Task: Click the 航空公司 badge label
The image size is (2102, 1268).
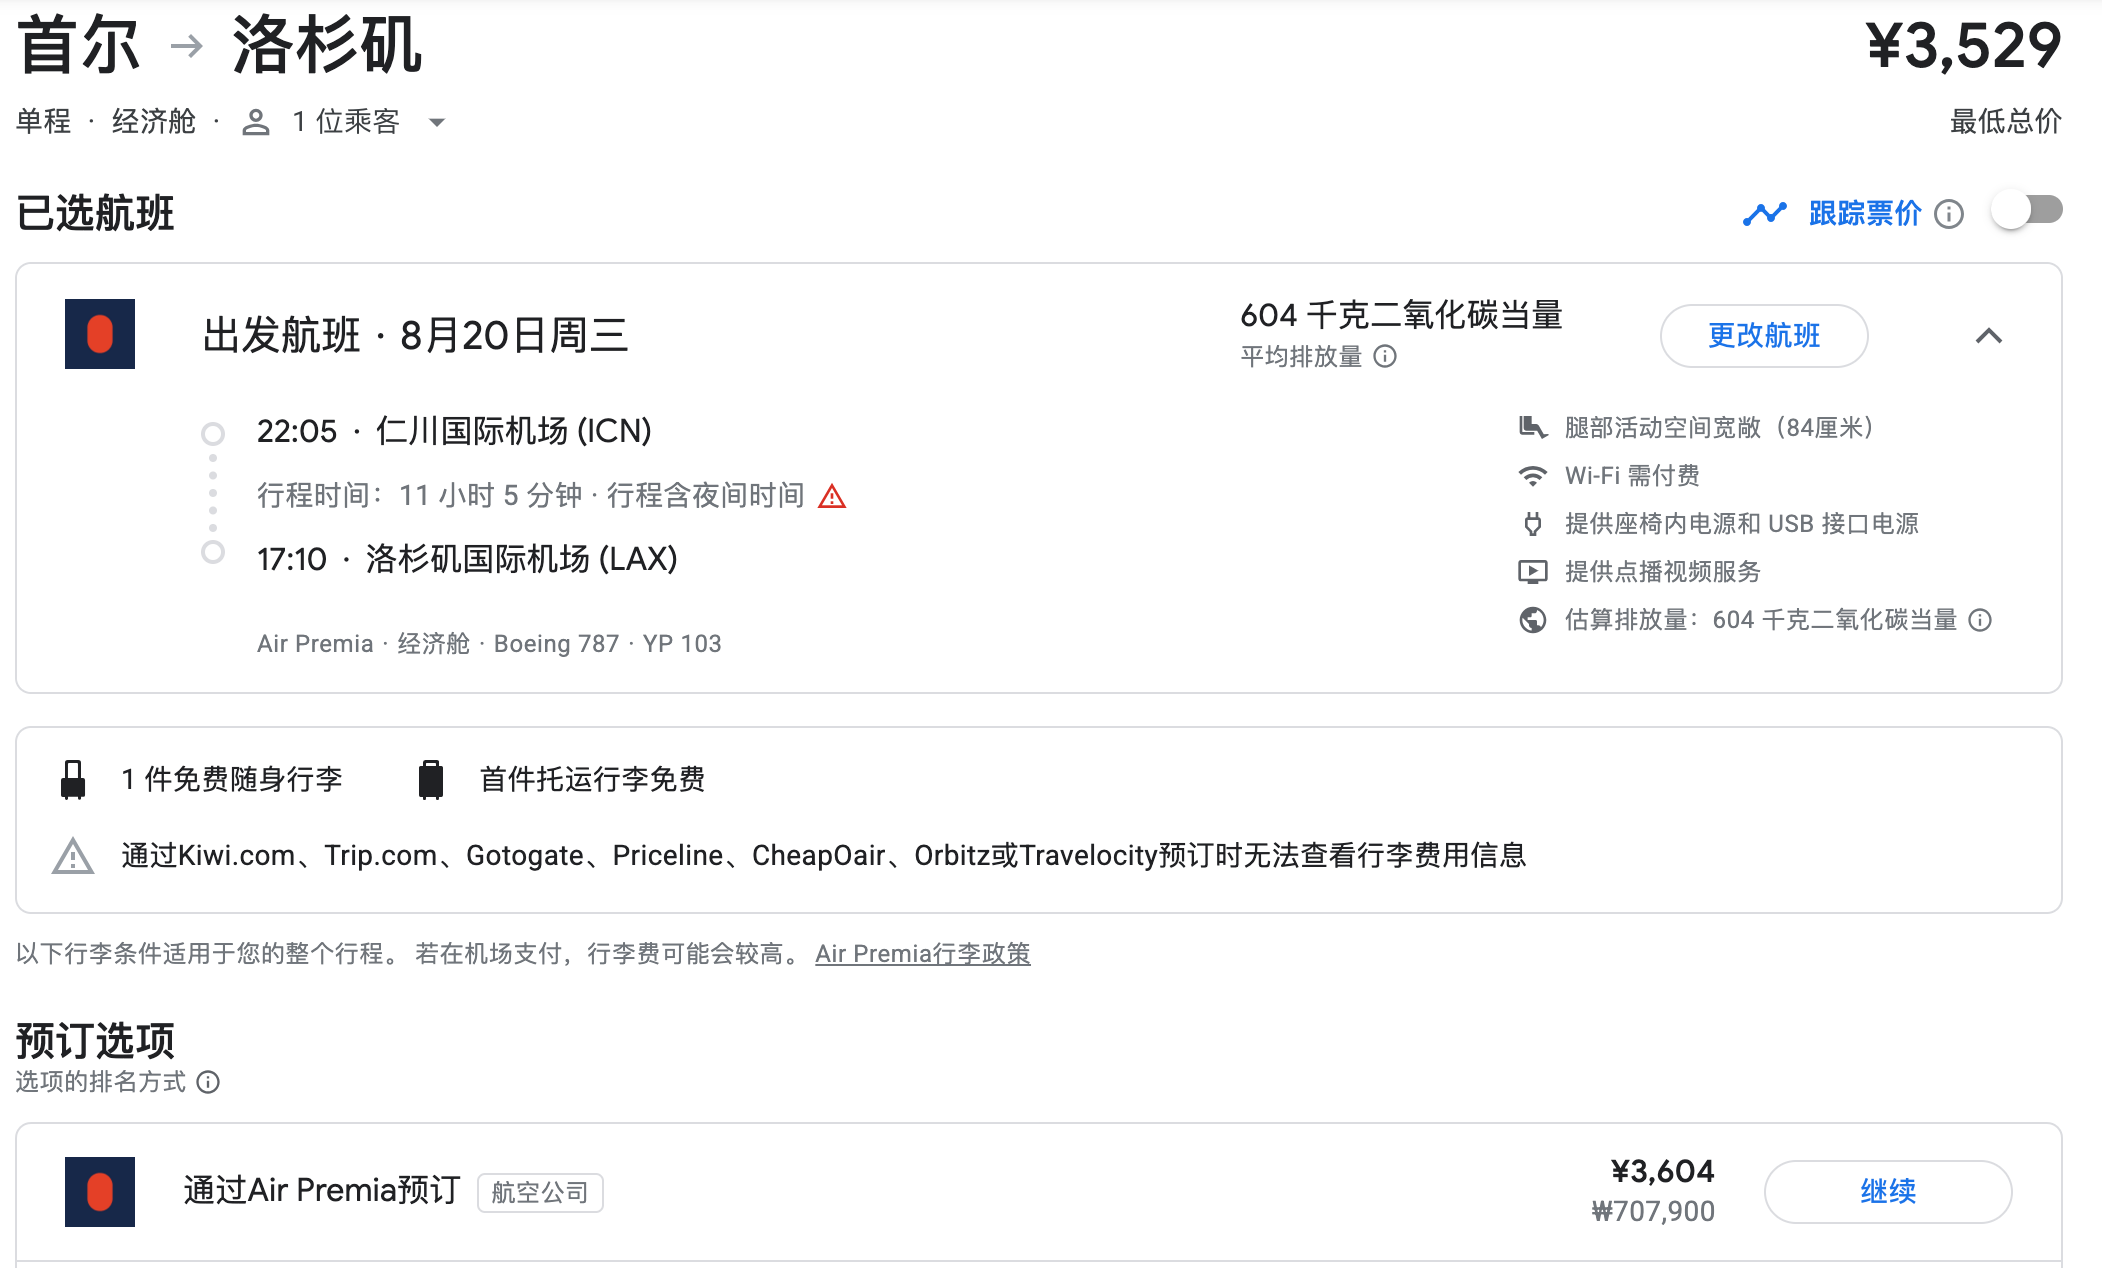Action: 540,1192
